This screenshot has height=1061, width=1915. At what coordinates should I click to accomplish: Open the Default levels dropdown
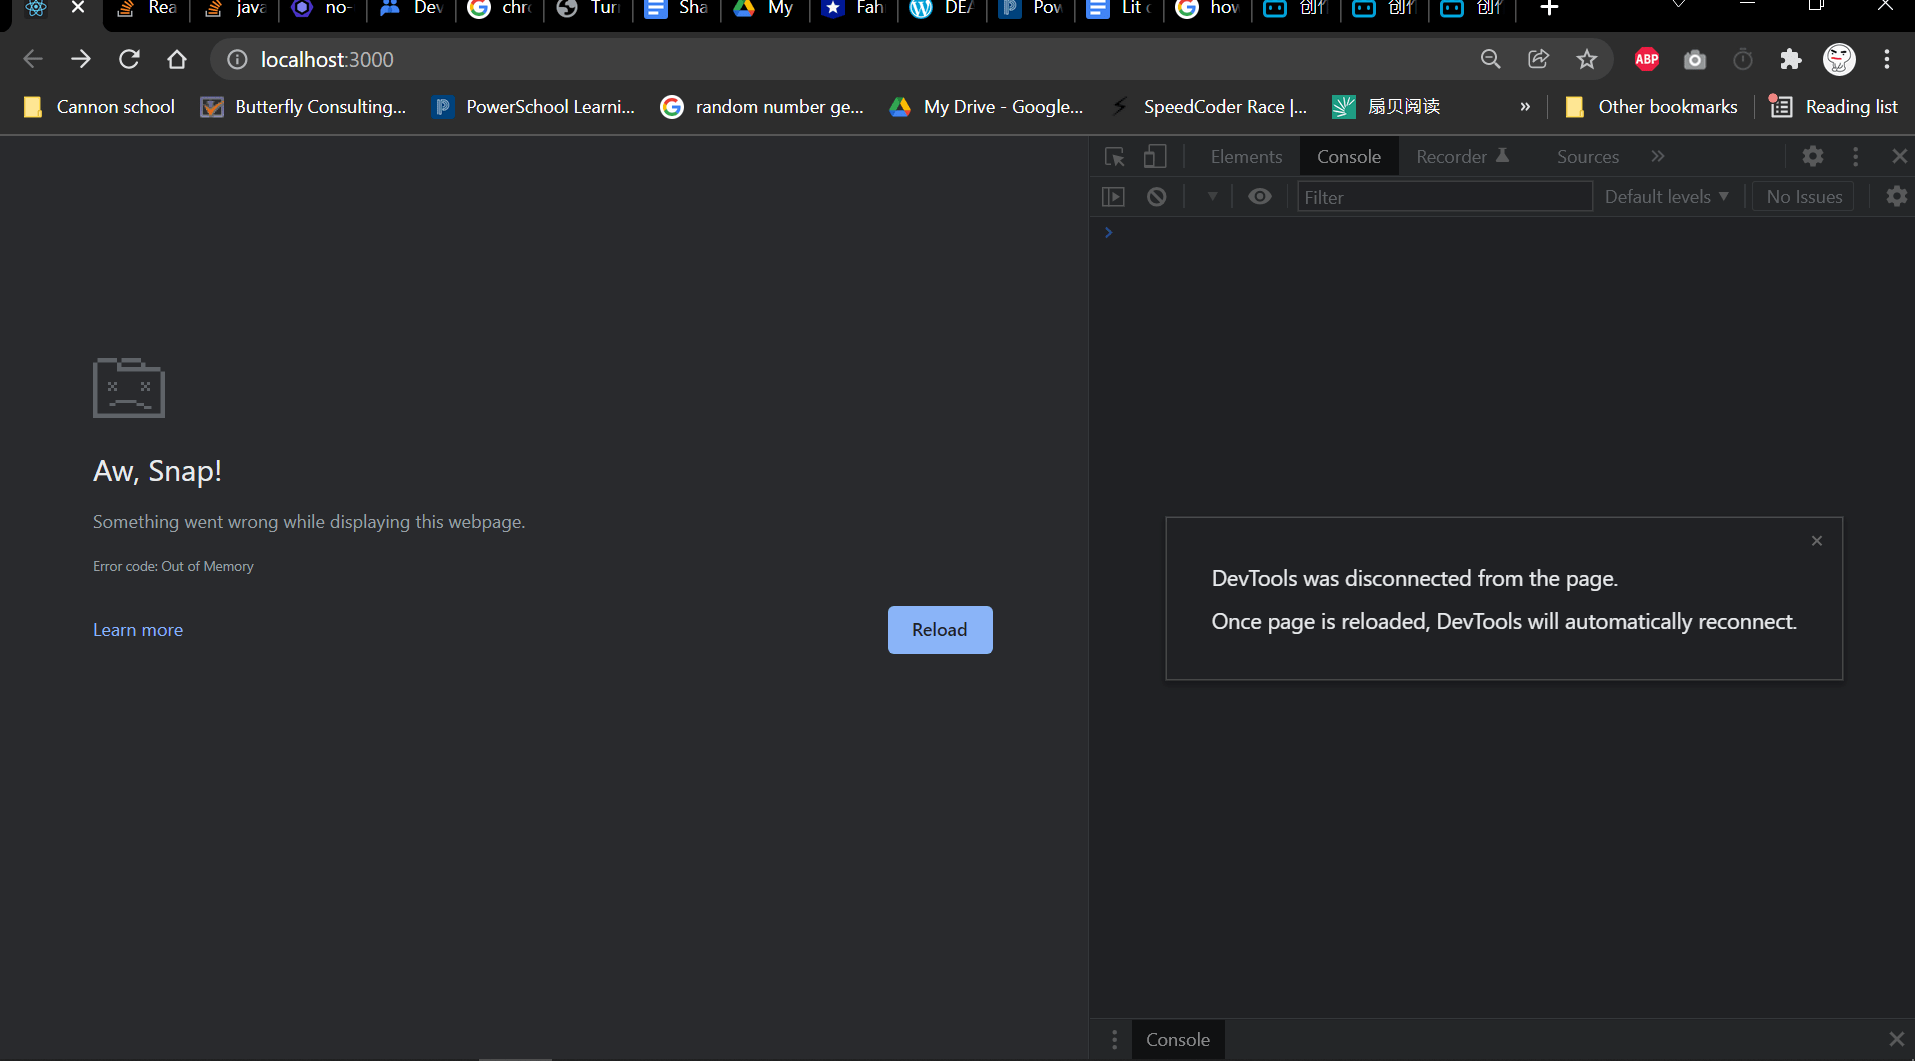pyautogui.click(x=1666, y=196)
